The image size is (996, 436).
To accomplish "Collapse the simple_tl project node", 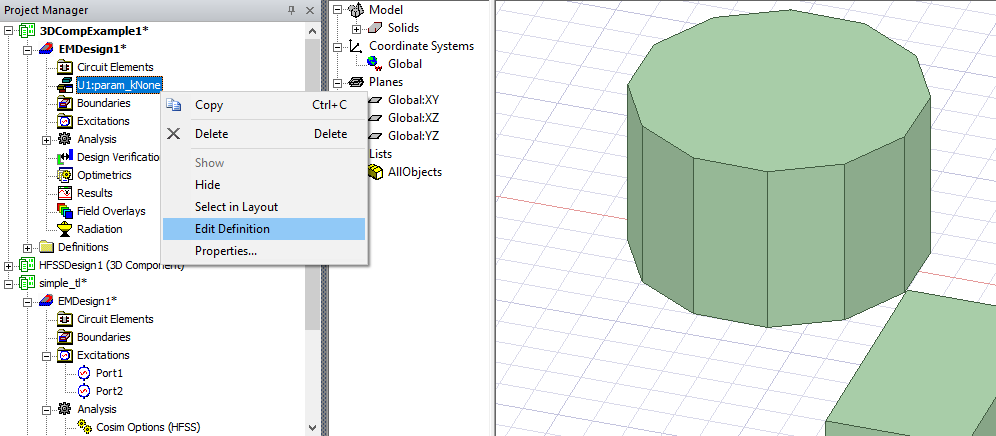I will 9,283.
